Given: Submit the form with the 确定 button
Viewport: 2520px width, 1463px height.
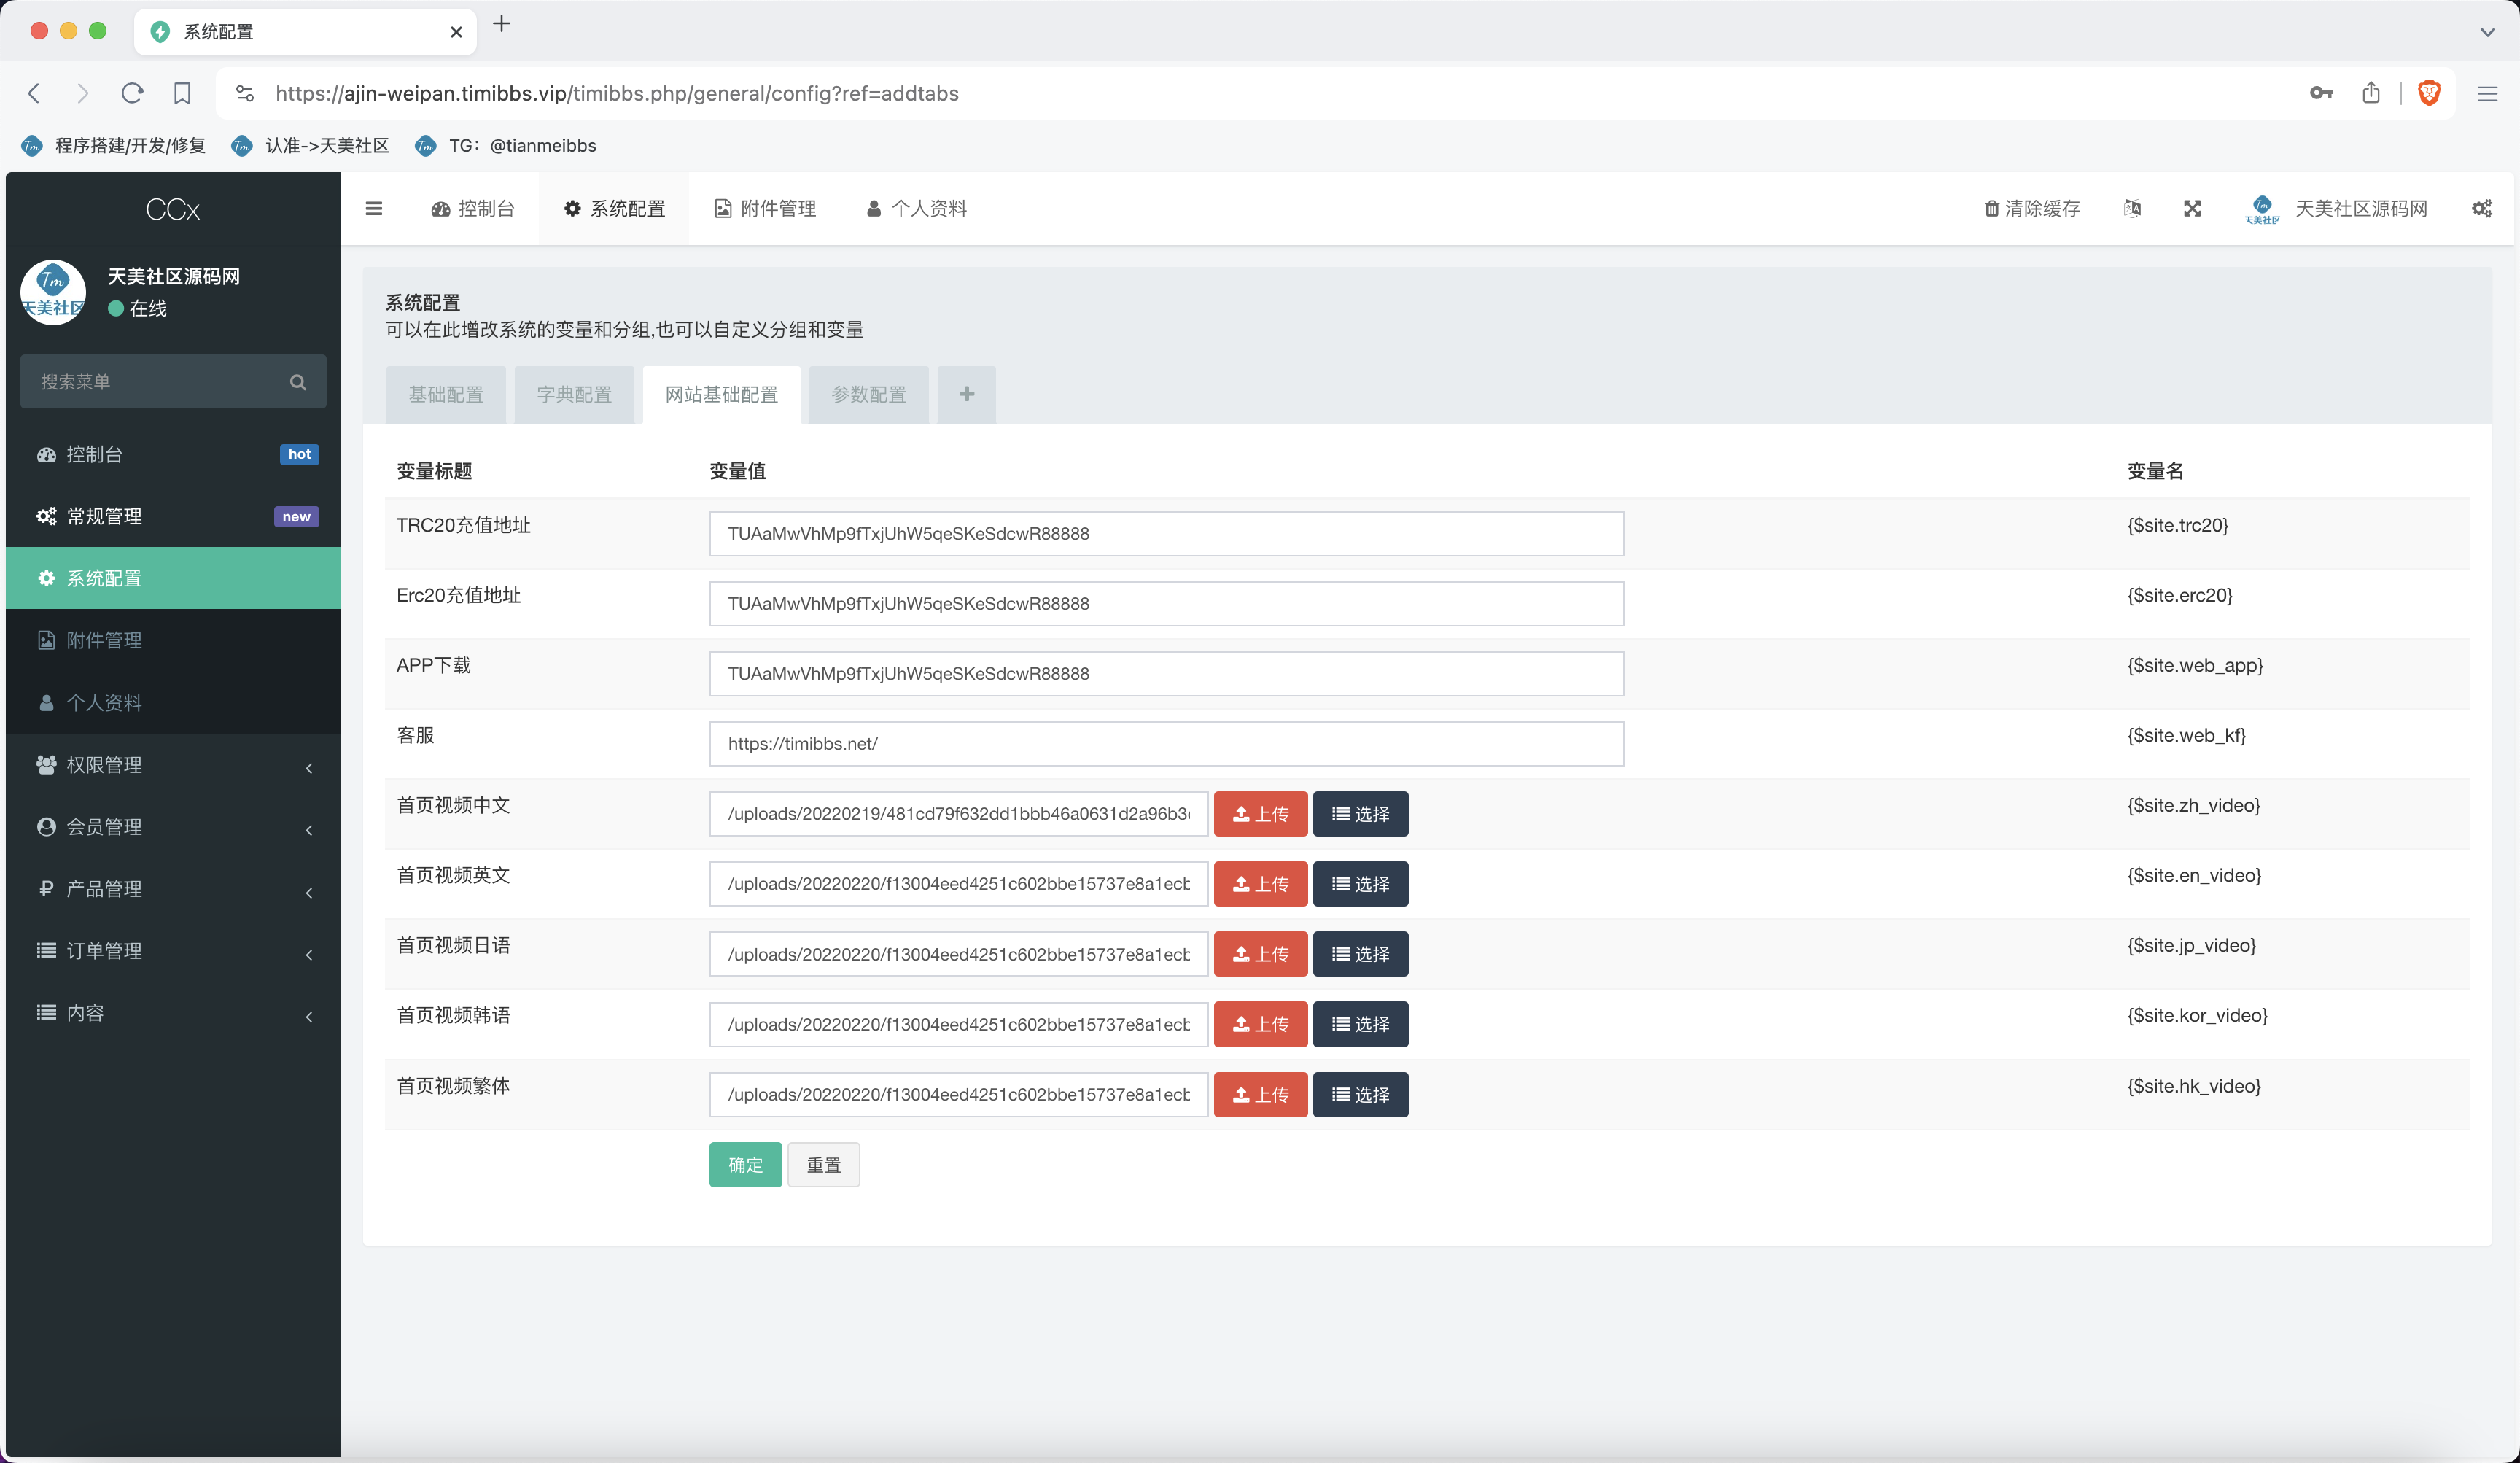Looking at the screenshot, I should [x=745, y=1165].
